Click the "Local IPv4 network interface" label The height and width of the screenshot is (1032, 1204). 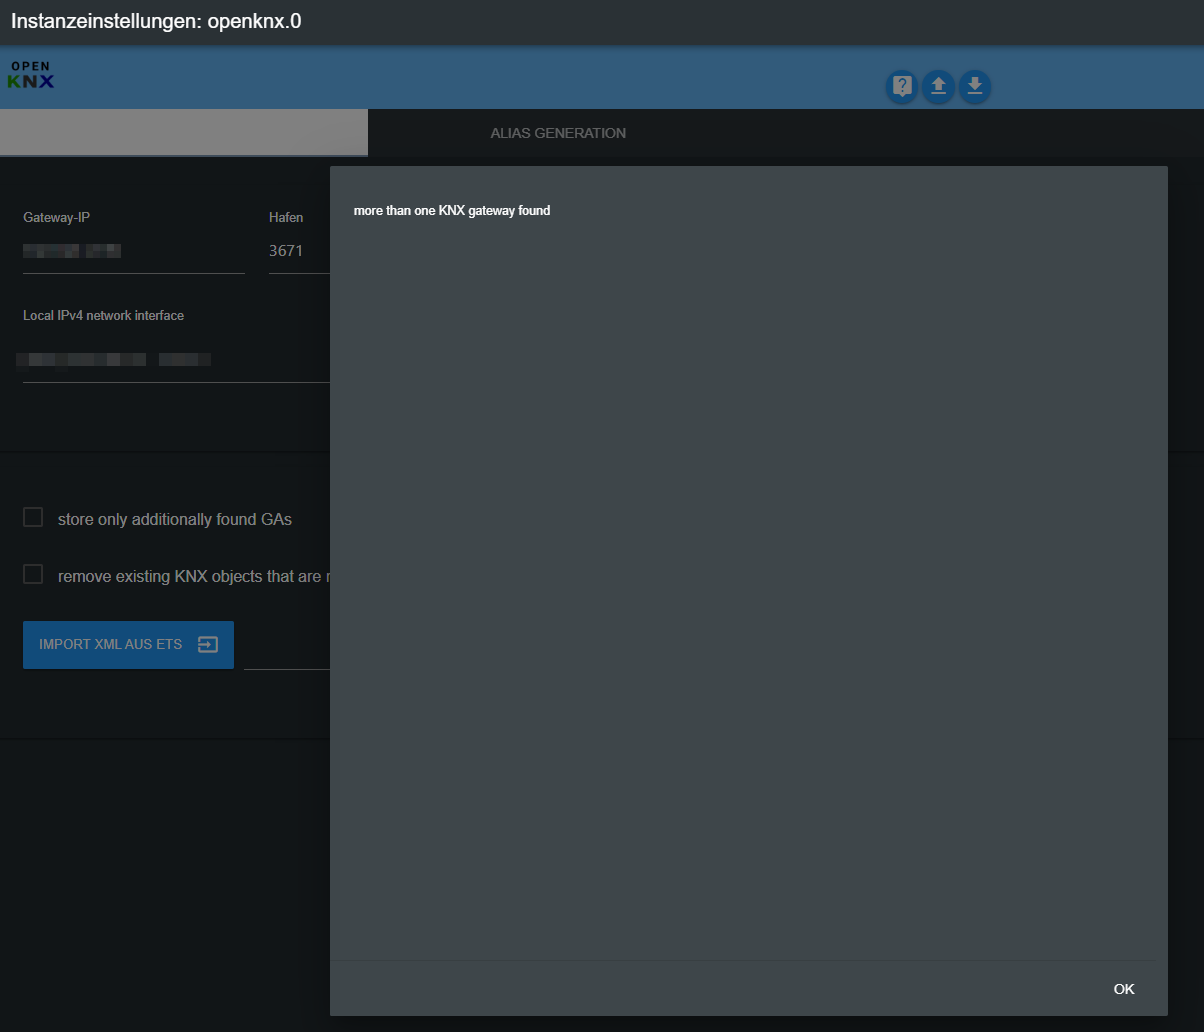click(103, 315)
